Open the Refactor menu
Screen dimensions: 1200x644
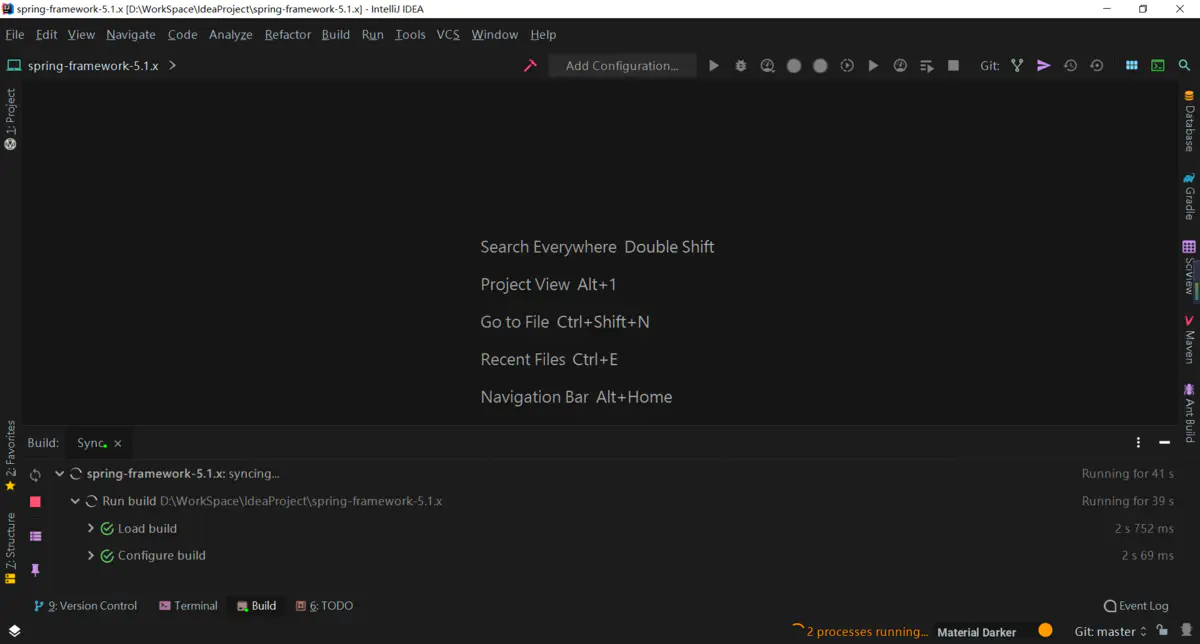pos(288,34)
